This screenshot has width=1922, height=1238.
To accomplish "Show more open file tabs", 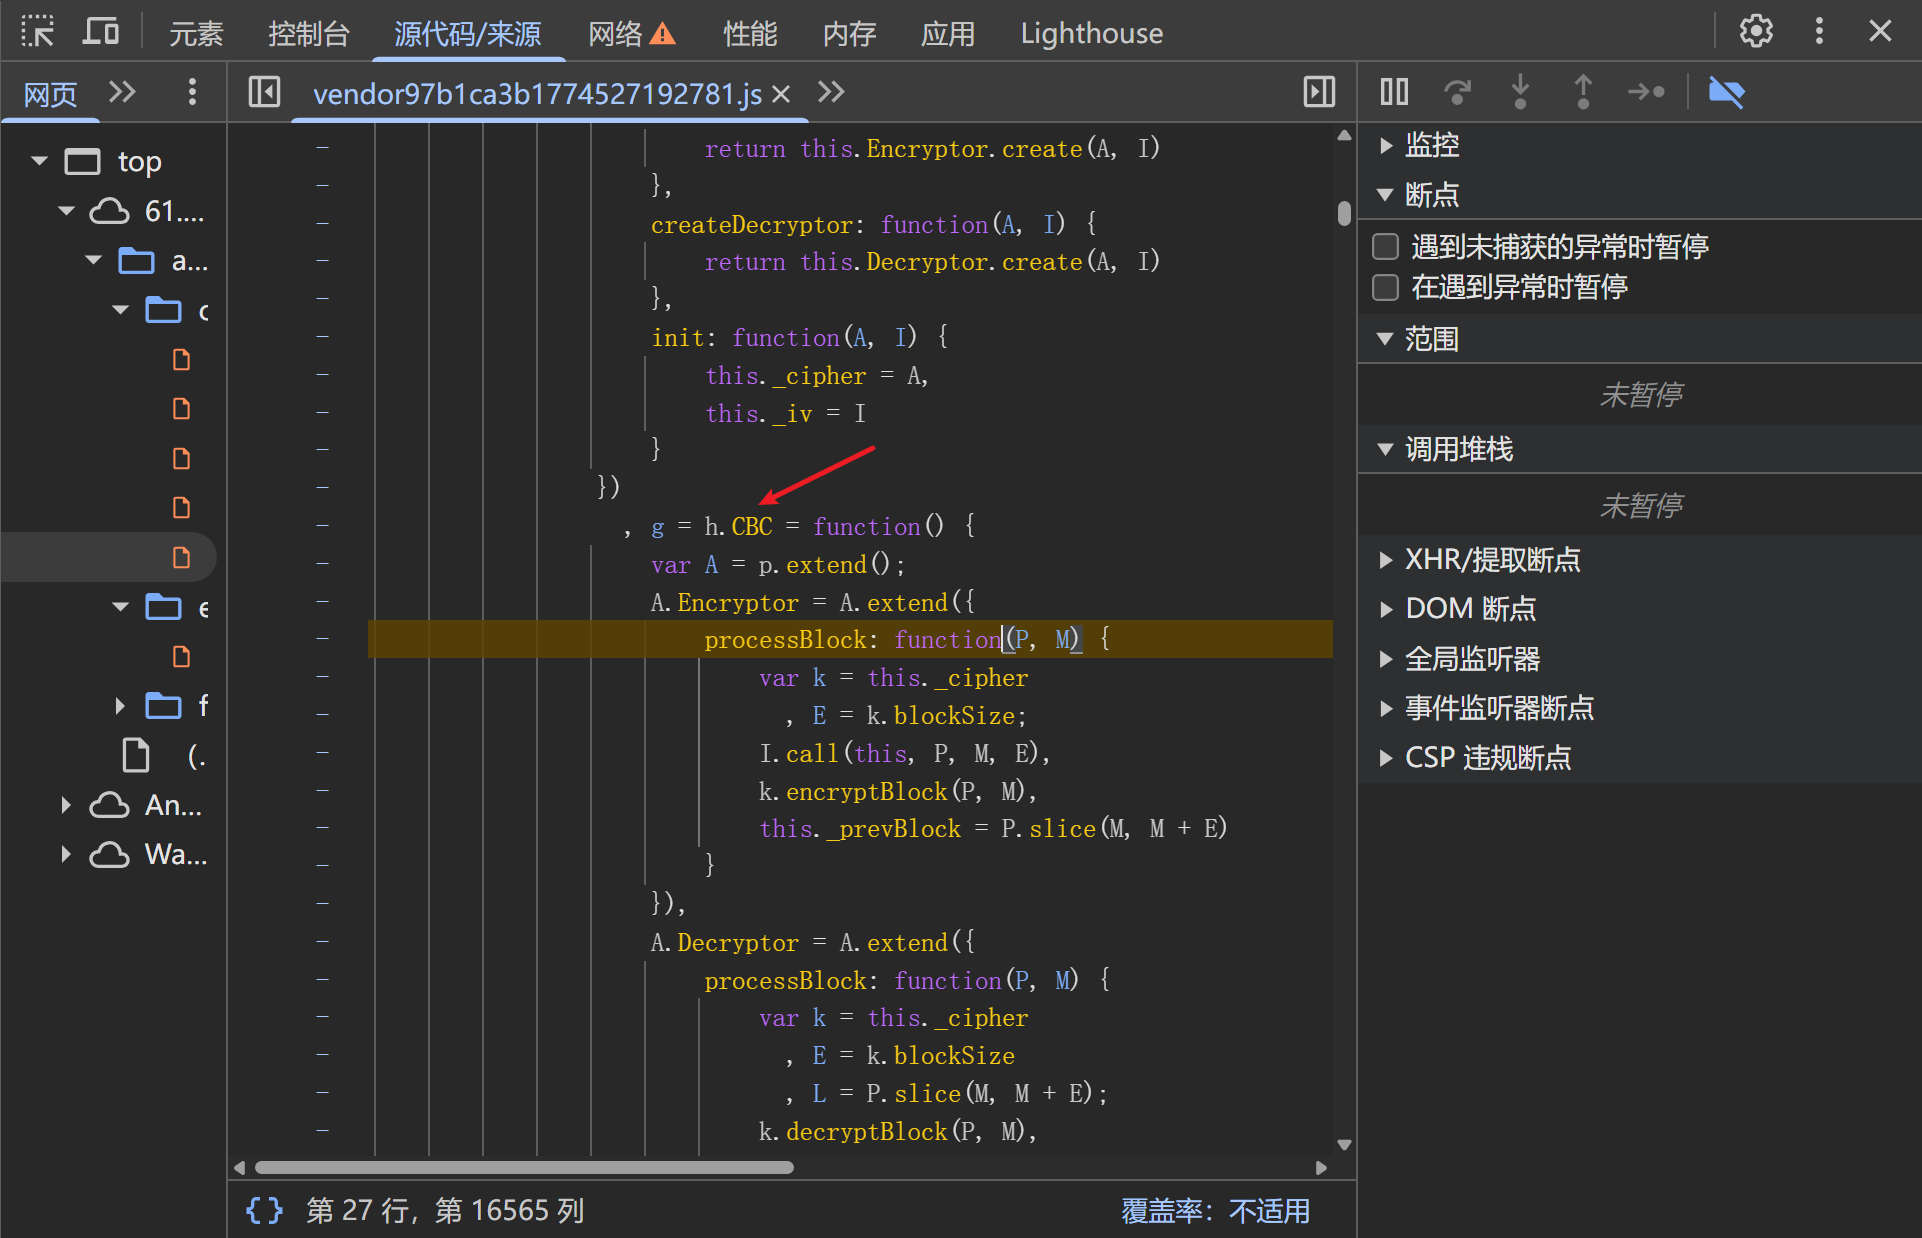I will (x=831, y=93).
